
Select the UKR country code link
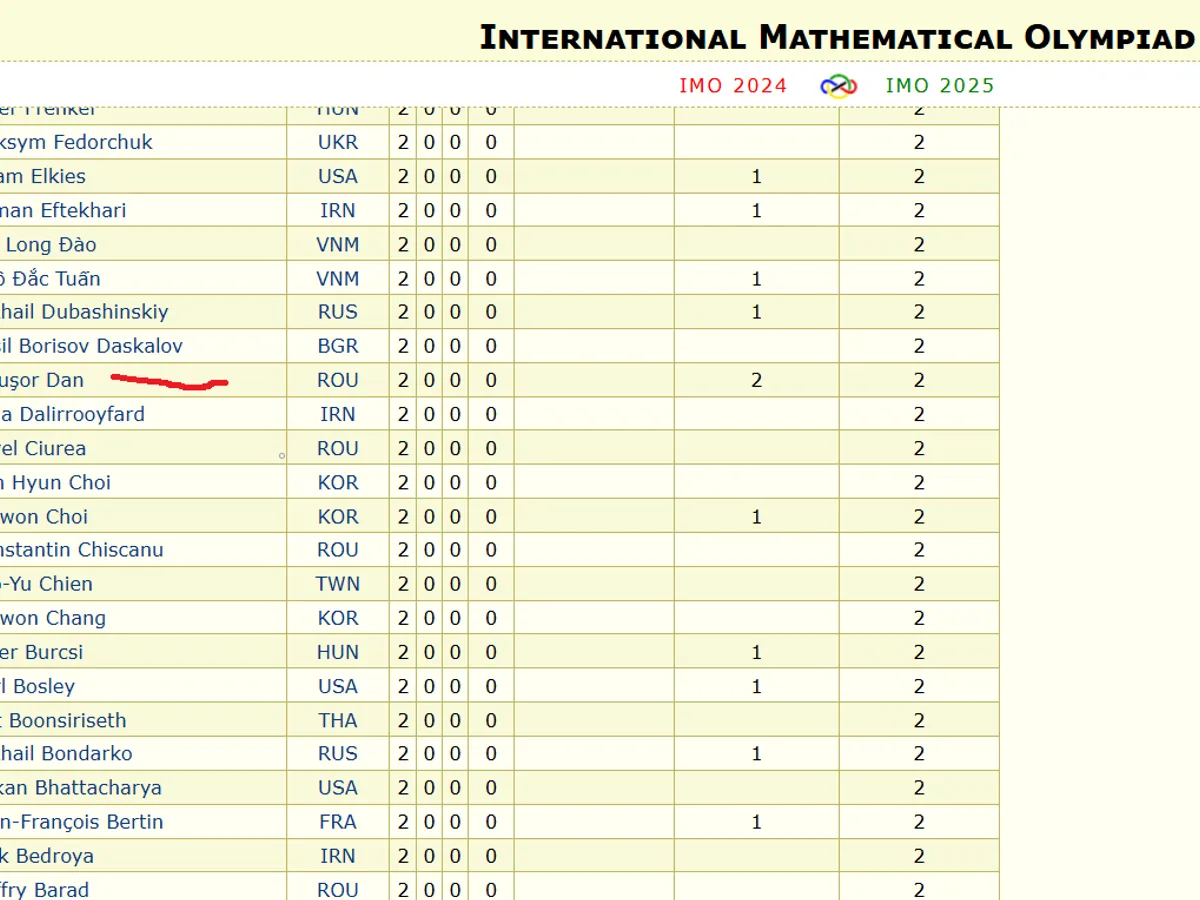coord(337,142)
